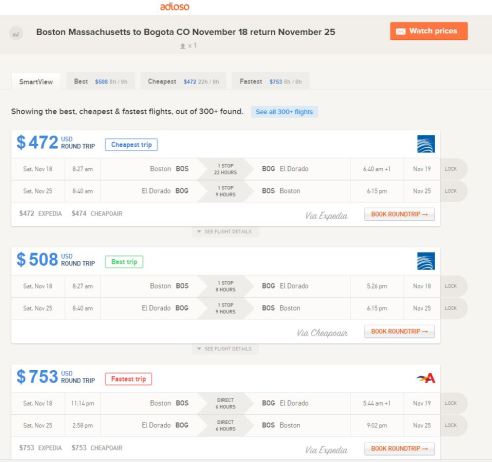Click airline logo on $508 trip
The height and width of the screenshot is (462, 492).
click(426, 261)
